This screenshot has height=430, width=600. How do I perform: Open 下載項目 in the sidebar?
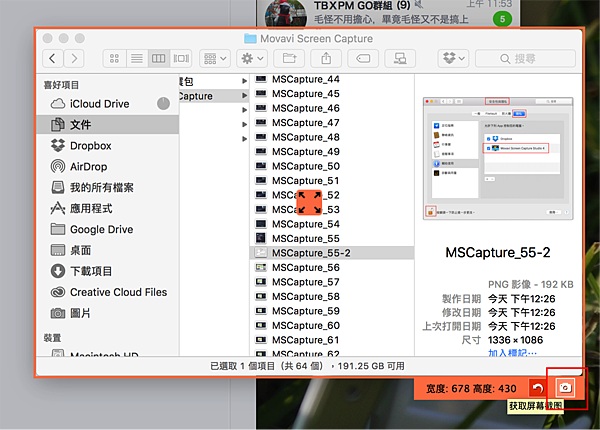108,271
